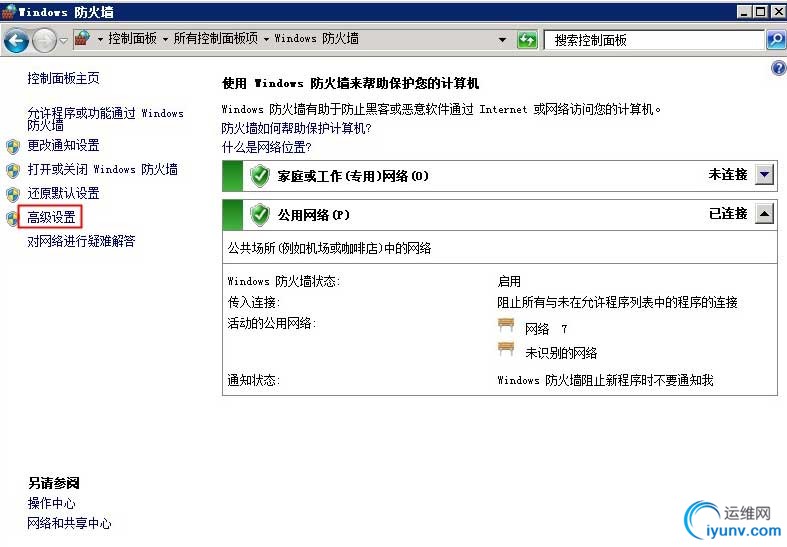Image resolution: width=787 pixels, height=547 pixels.
Task: Click shield icon beside 更改通知设置
Action: (x=13, y=147)
